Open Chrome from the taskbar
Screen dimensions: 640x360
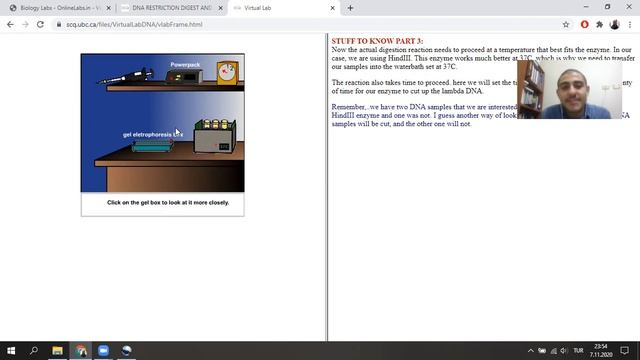click(x=80, y=351)
